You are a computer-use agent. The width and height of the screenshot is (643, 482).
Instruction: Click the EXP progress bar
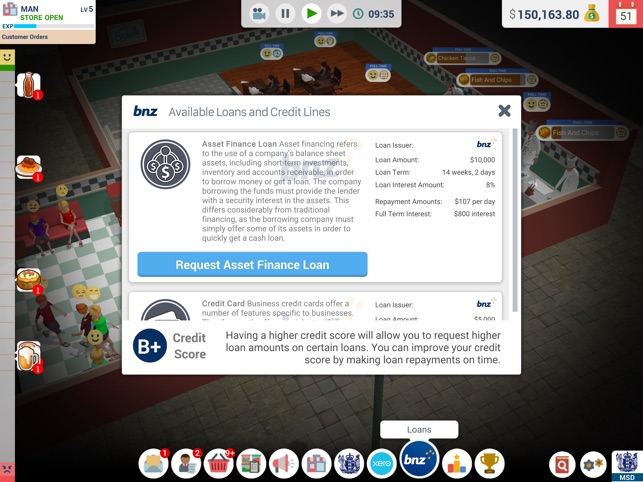point(54,26)
